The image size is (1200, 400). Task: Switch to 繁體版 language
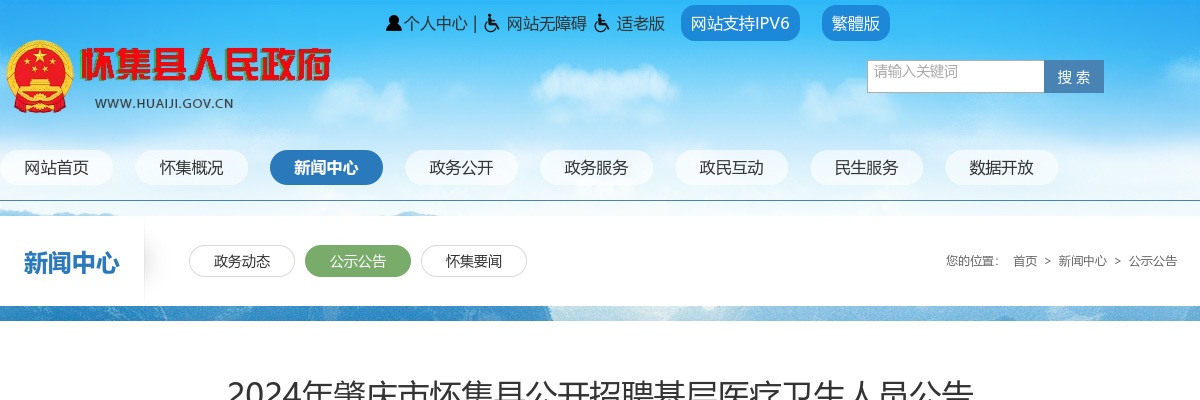pyautogui.click(x=856, y=23)
